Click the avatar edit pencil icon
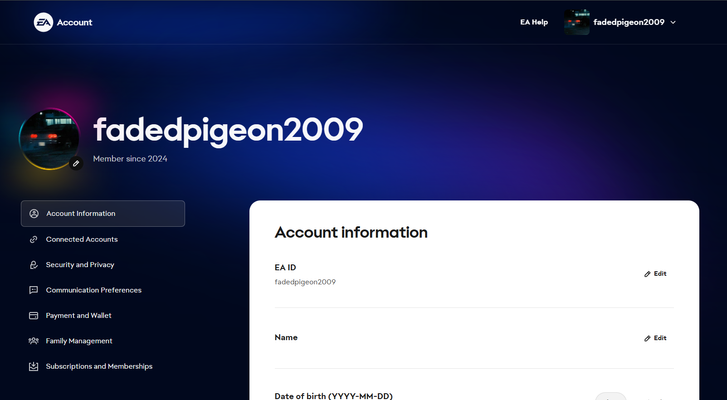 (76, 163)
